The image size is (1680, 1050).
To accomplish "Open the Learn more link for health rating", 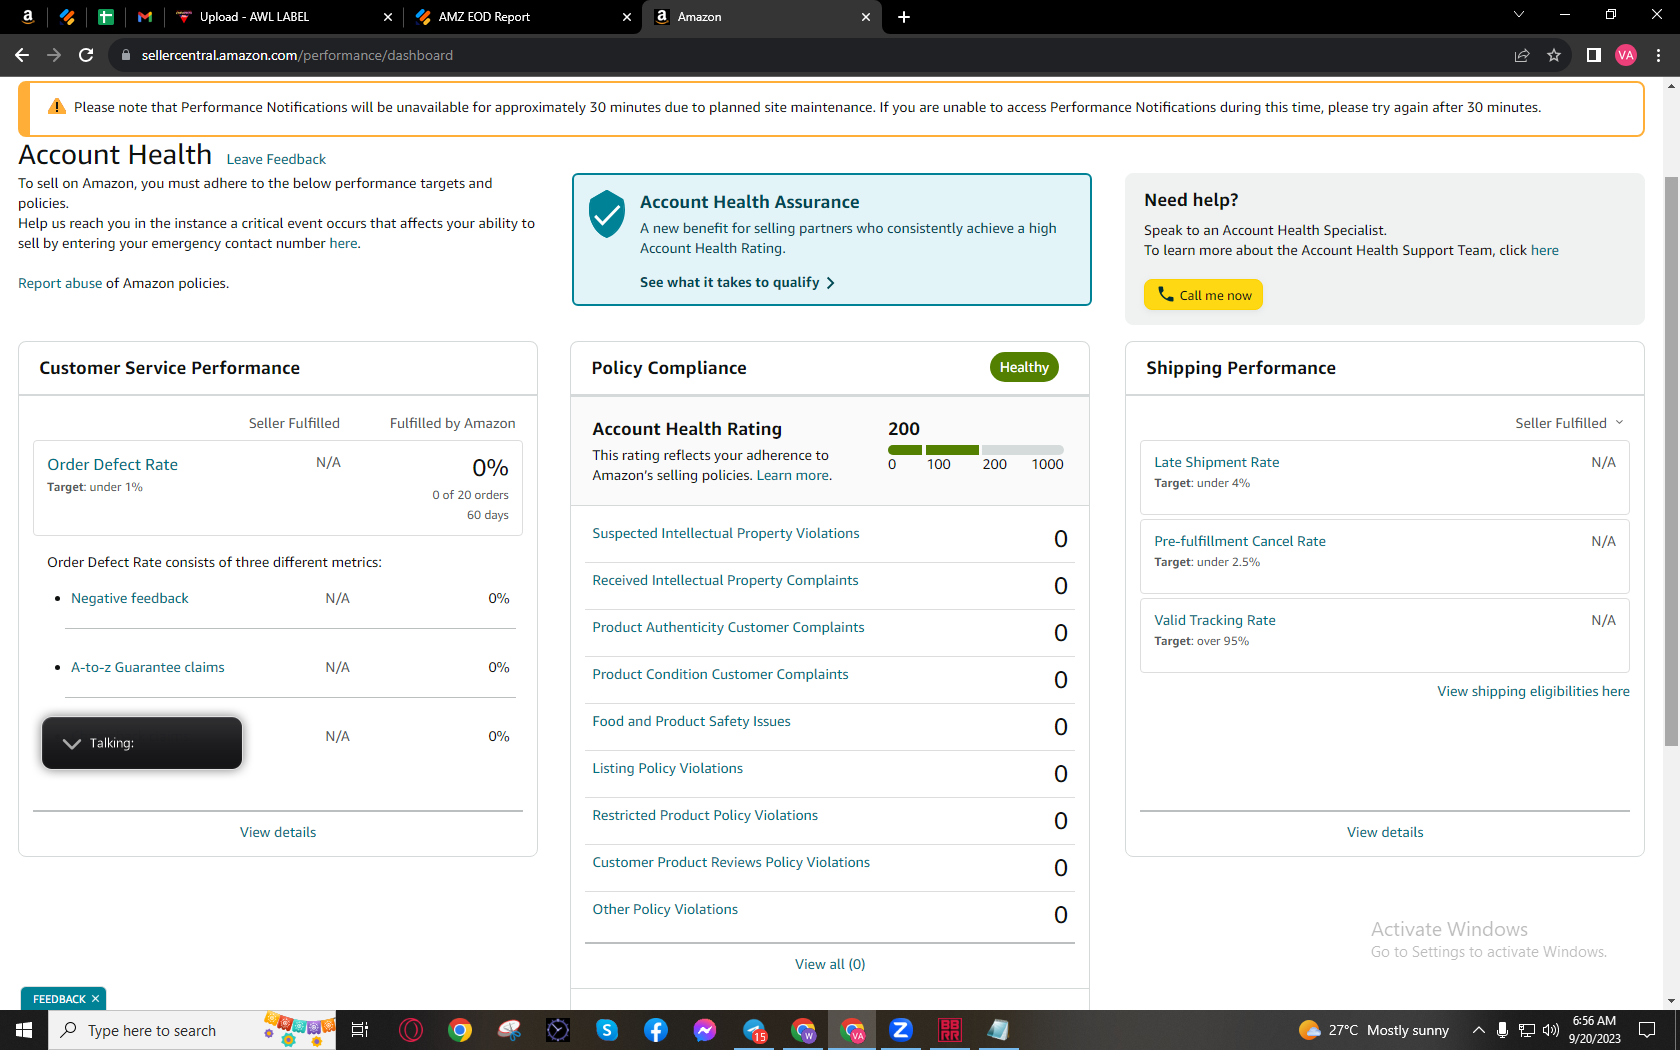I will (793, 475).
